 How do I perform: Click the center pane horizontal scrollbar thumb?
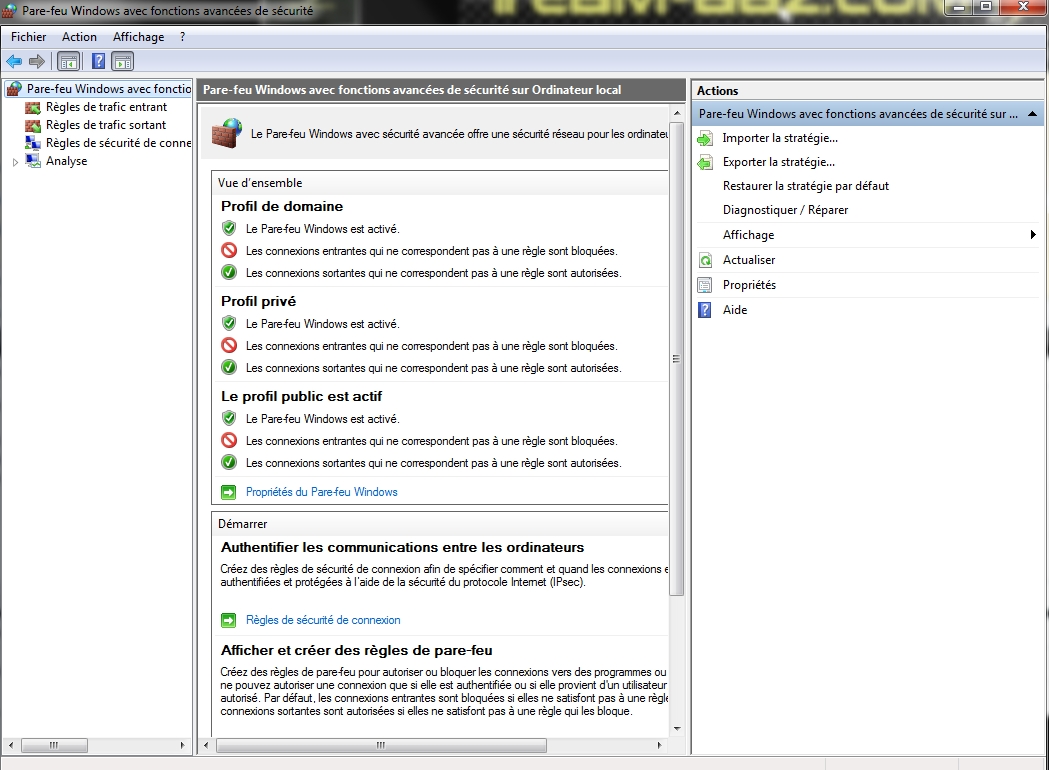click(381, 745)
